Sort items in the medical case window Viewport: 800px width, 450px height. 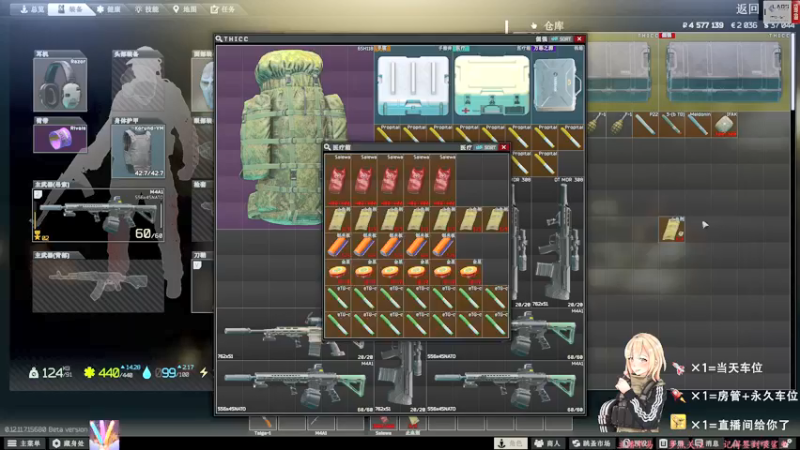click(486, 147)
